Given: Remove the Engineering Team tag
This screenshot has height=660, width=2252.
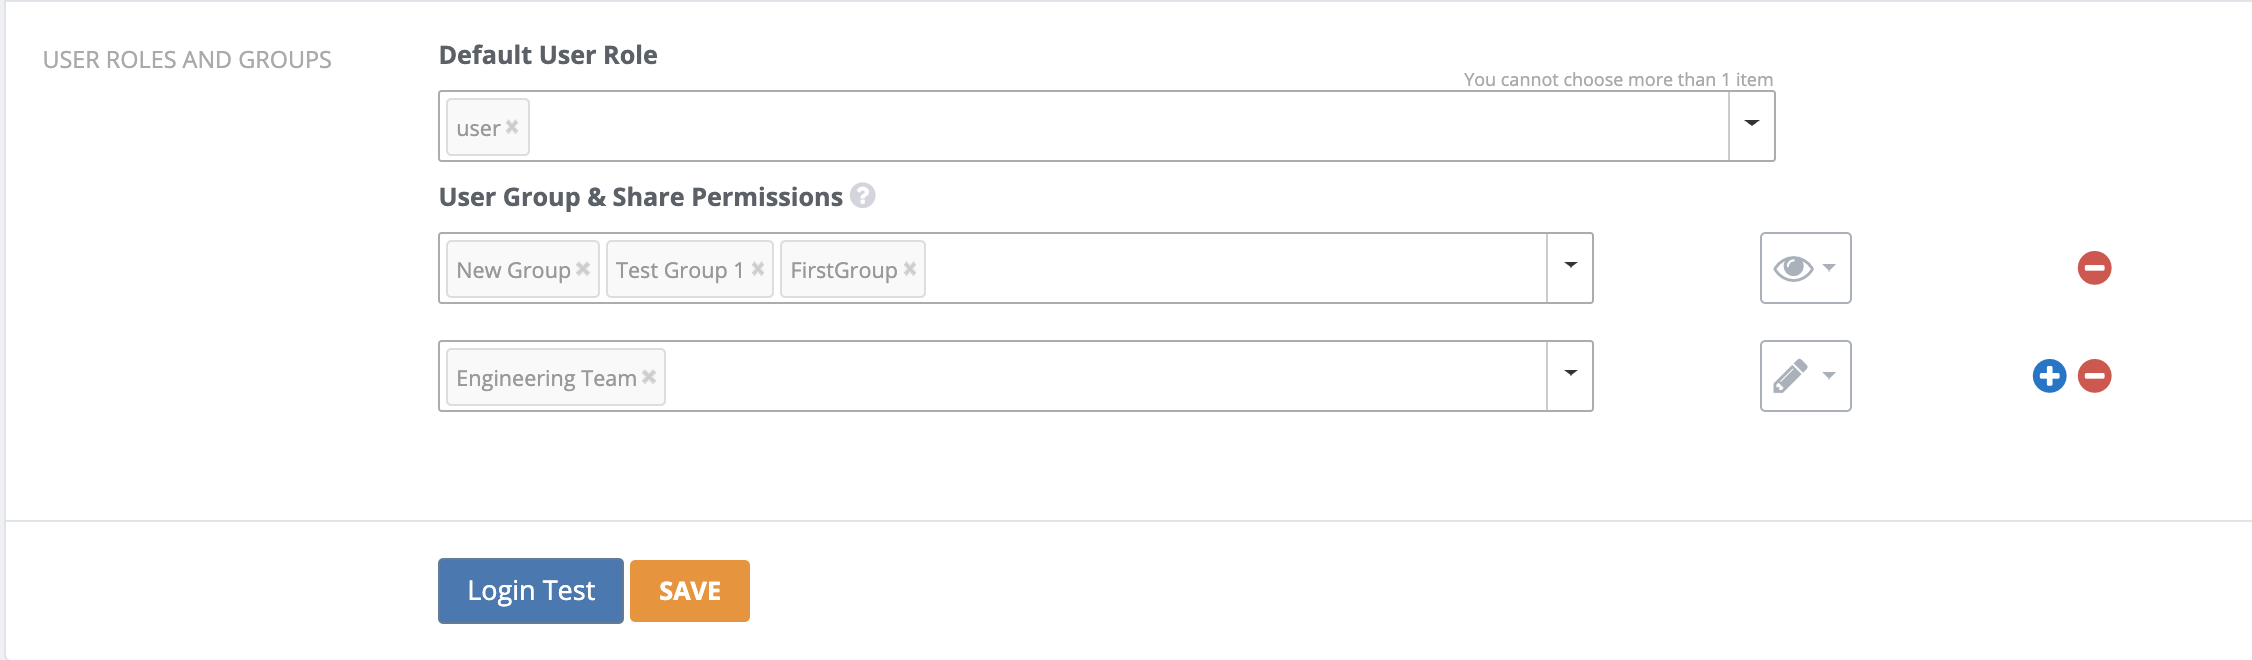Looking at the screenshot, I should coord(649,377).
